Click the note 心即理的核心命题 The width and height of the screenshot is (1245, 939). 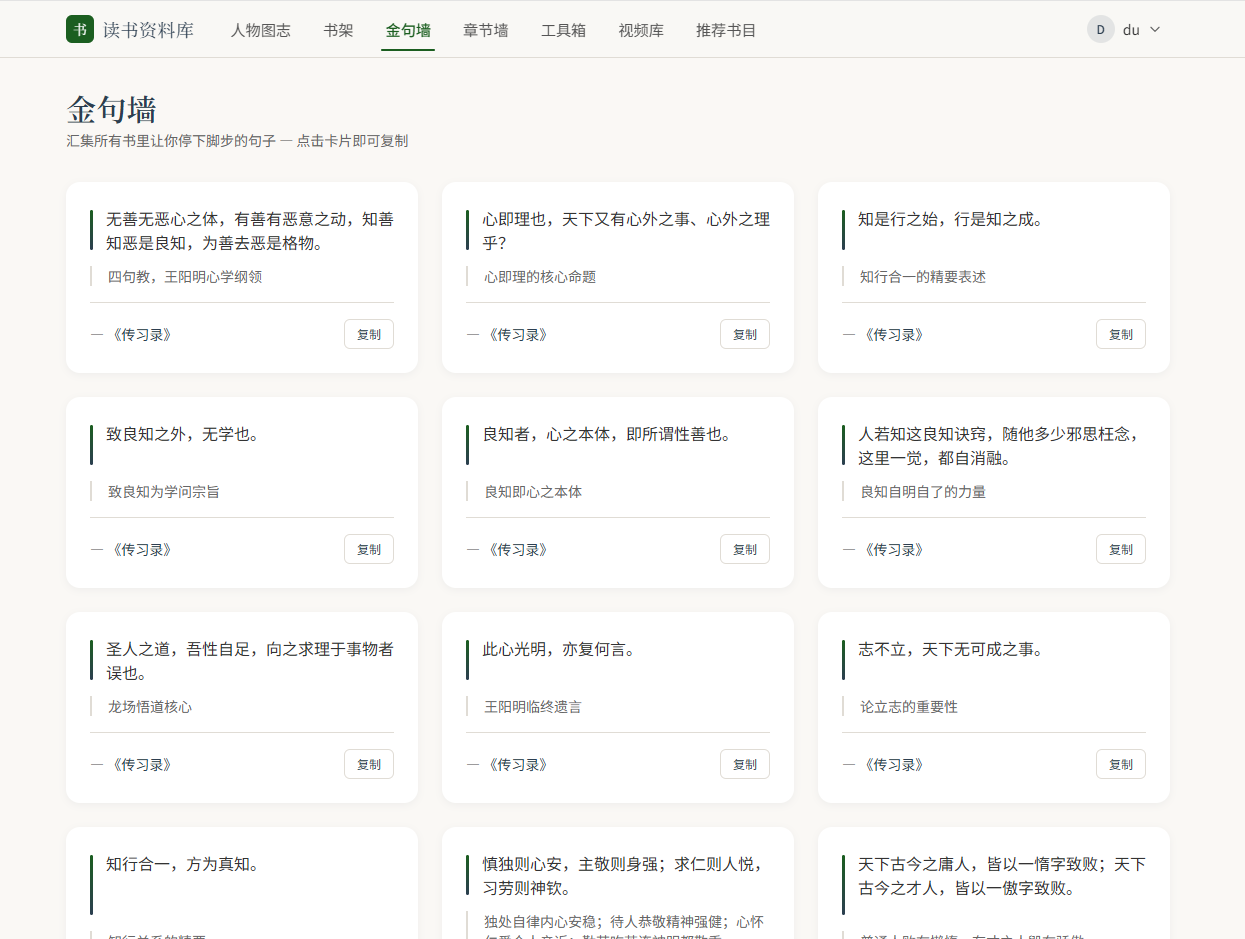(x=540, y=277)
